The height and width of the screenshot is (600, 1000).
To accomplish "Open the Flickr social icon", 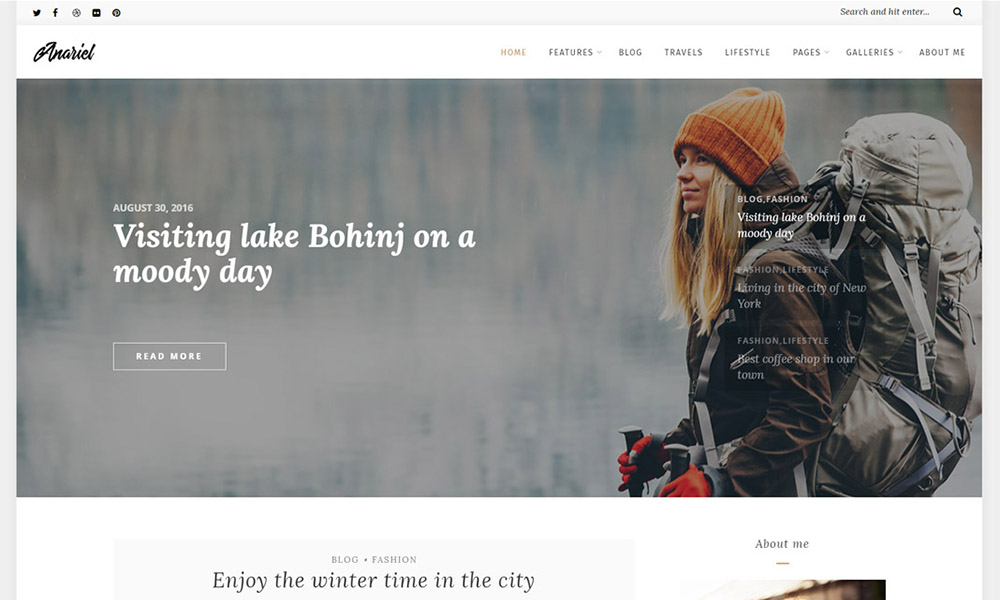I will (x=96, y=13).
